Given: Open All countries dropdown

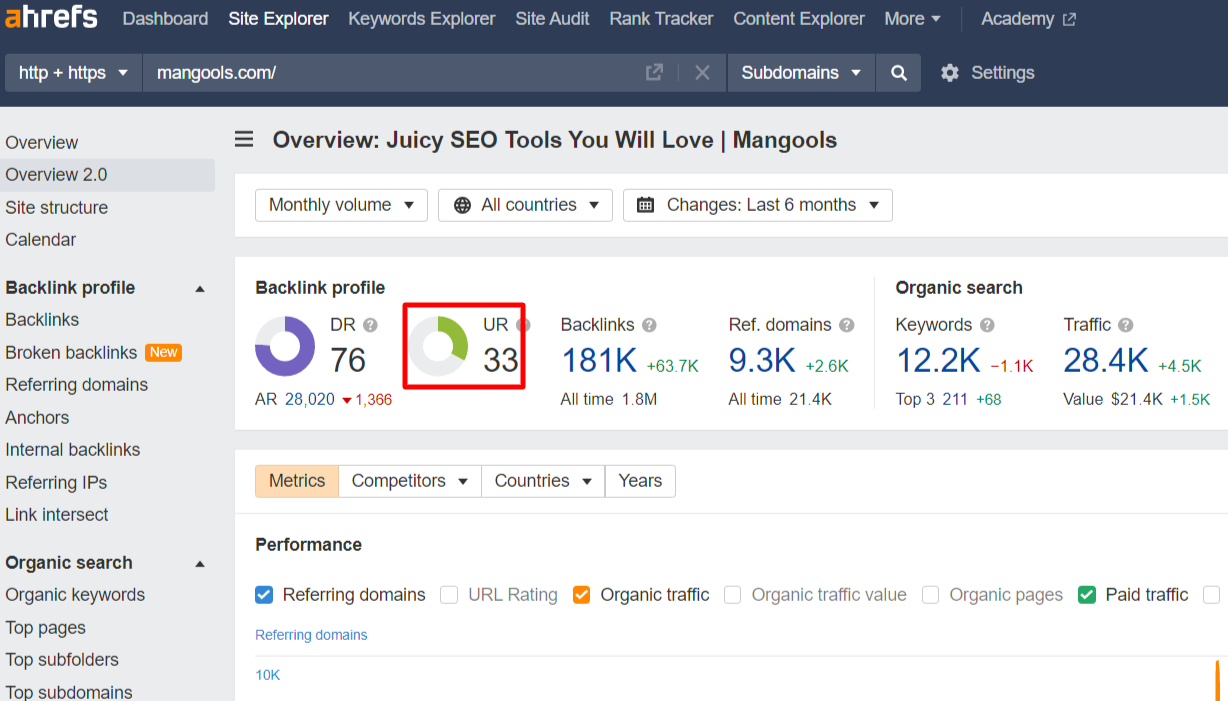Looking at the screenshot, I should click(x=525, y=205).
